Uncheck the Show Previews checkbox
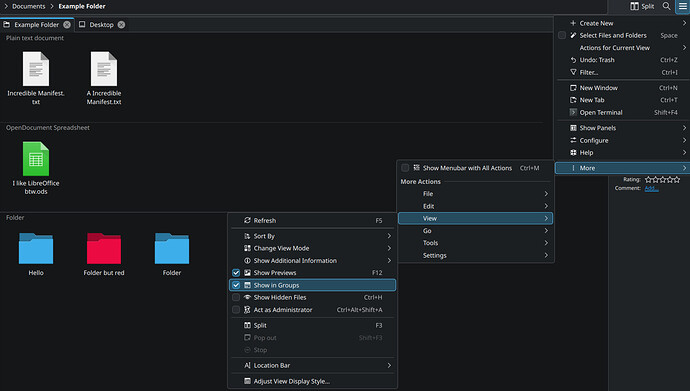Image resolution: width=690 pixels, height=391 pixels. click(236, 273)
